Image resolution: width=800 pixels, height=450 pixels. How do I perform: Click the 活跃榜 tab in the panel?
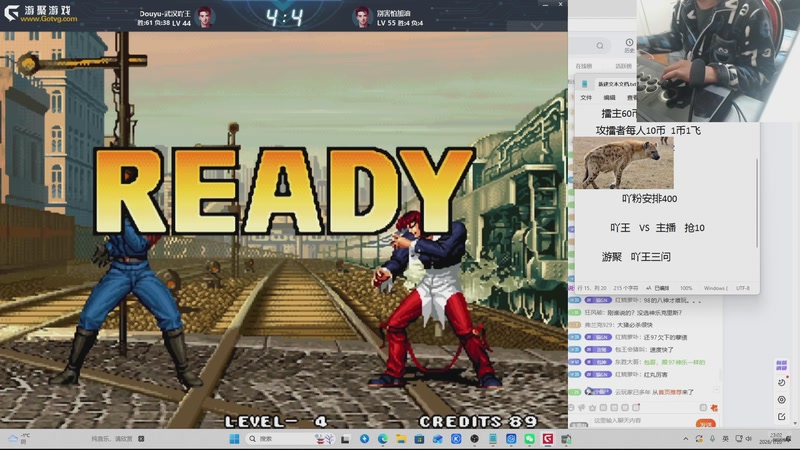623,66
